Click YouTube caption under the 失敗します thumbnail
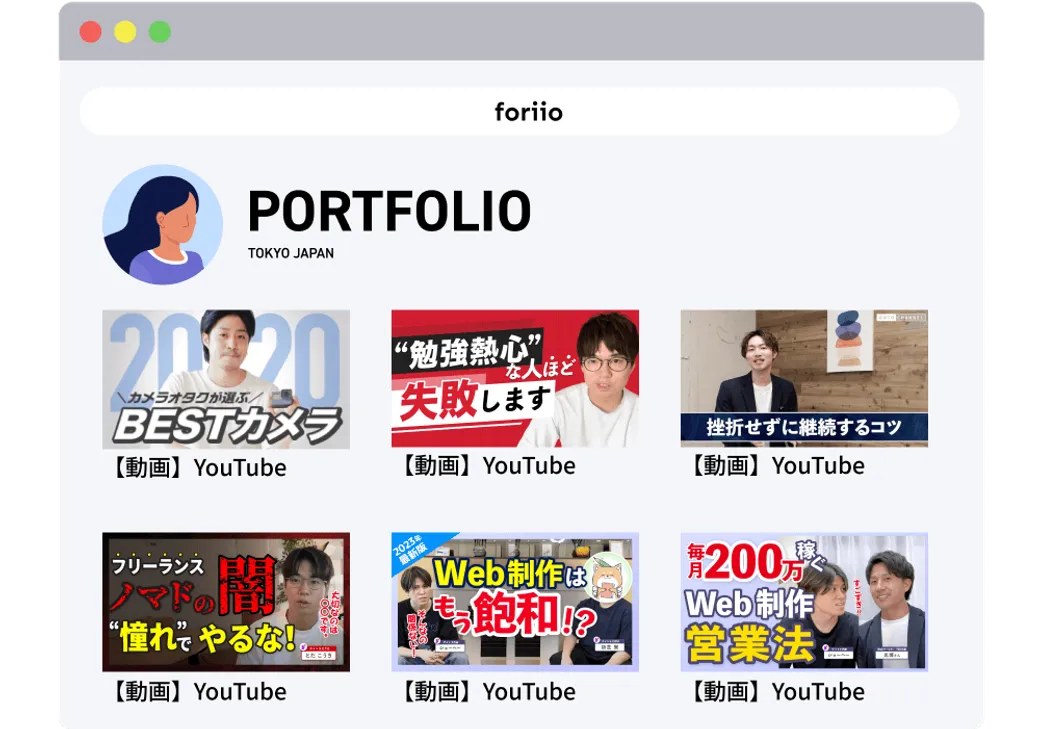The width and height of the screenshot is (1040, 729). click(x=488, y=466)
